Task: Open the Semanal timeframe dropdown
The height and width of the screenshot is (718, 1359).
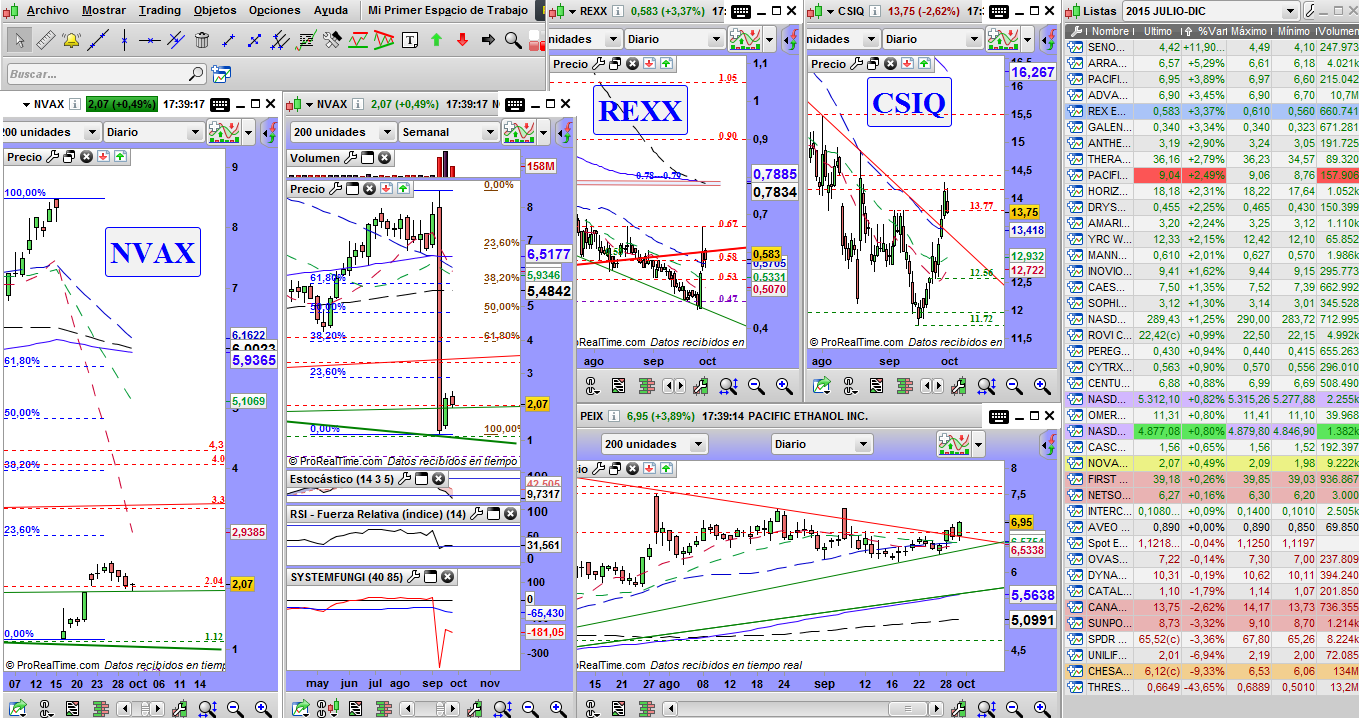Action: tap(489, 132)
